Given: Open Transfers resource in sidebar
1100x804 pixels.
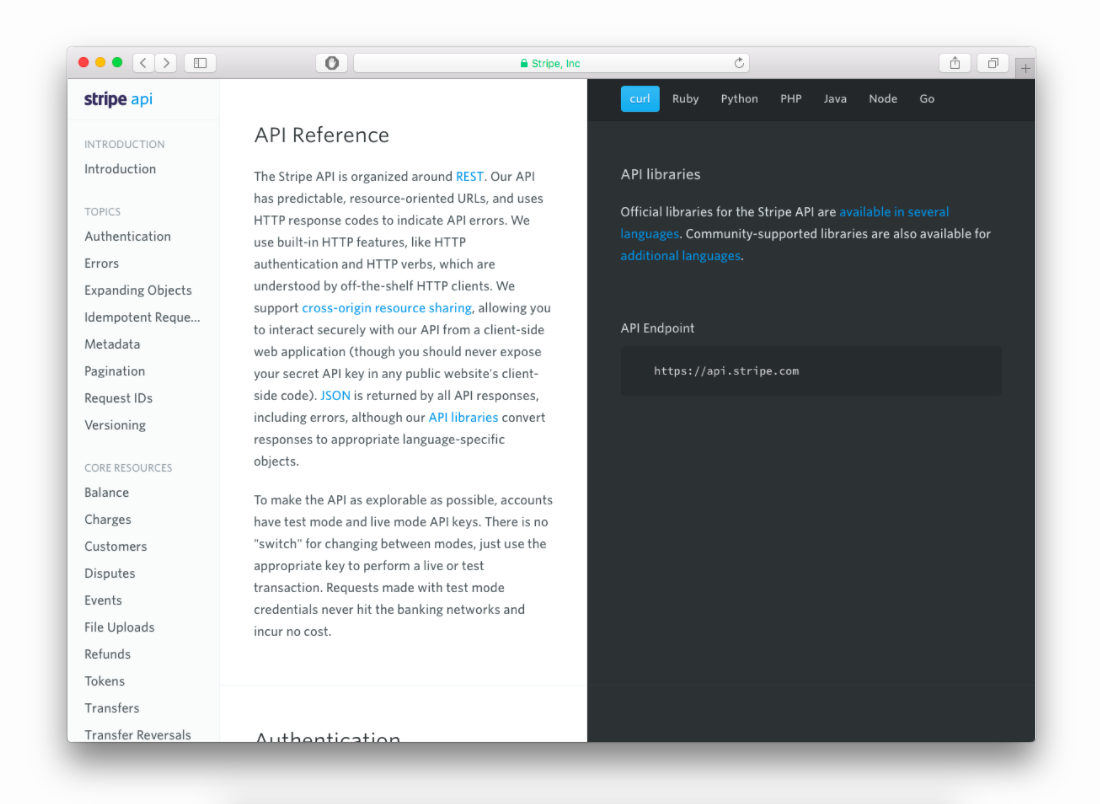Looking at the screenshot, I should click(112, 709).
